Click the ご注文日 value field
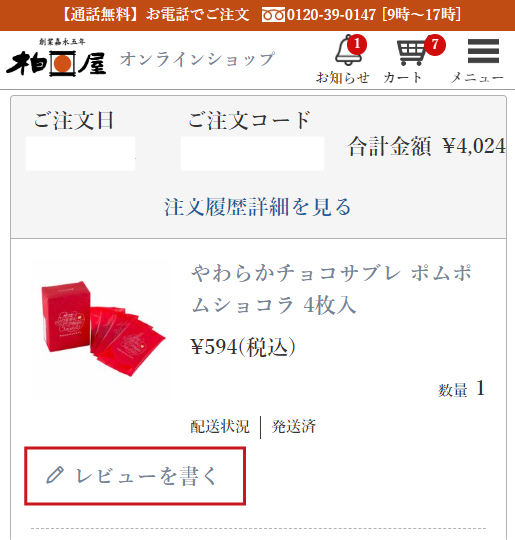Viewport: 515px width, 540px height. tap(81, 154)
